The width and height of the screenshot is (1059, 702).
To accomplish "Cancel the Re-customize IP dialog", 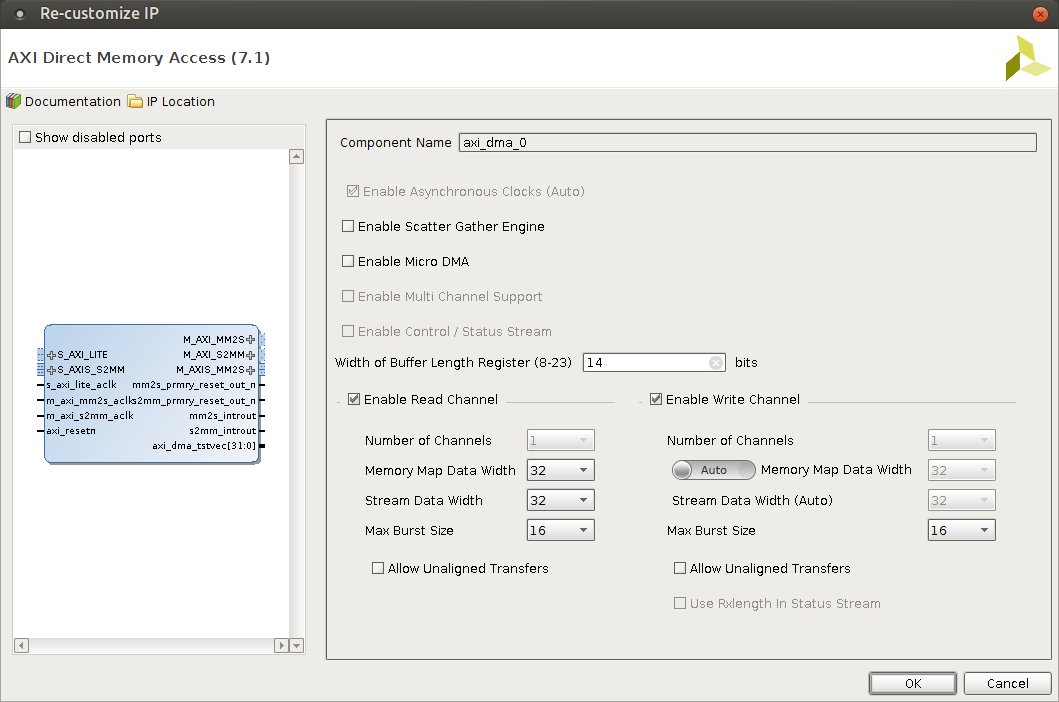I will coord(1007,683).
